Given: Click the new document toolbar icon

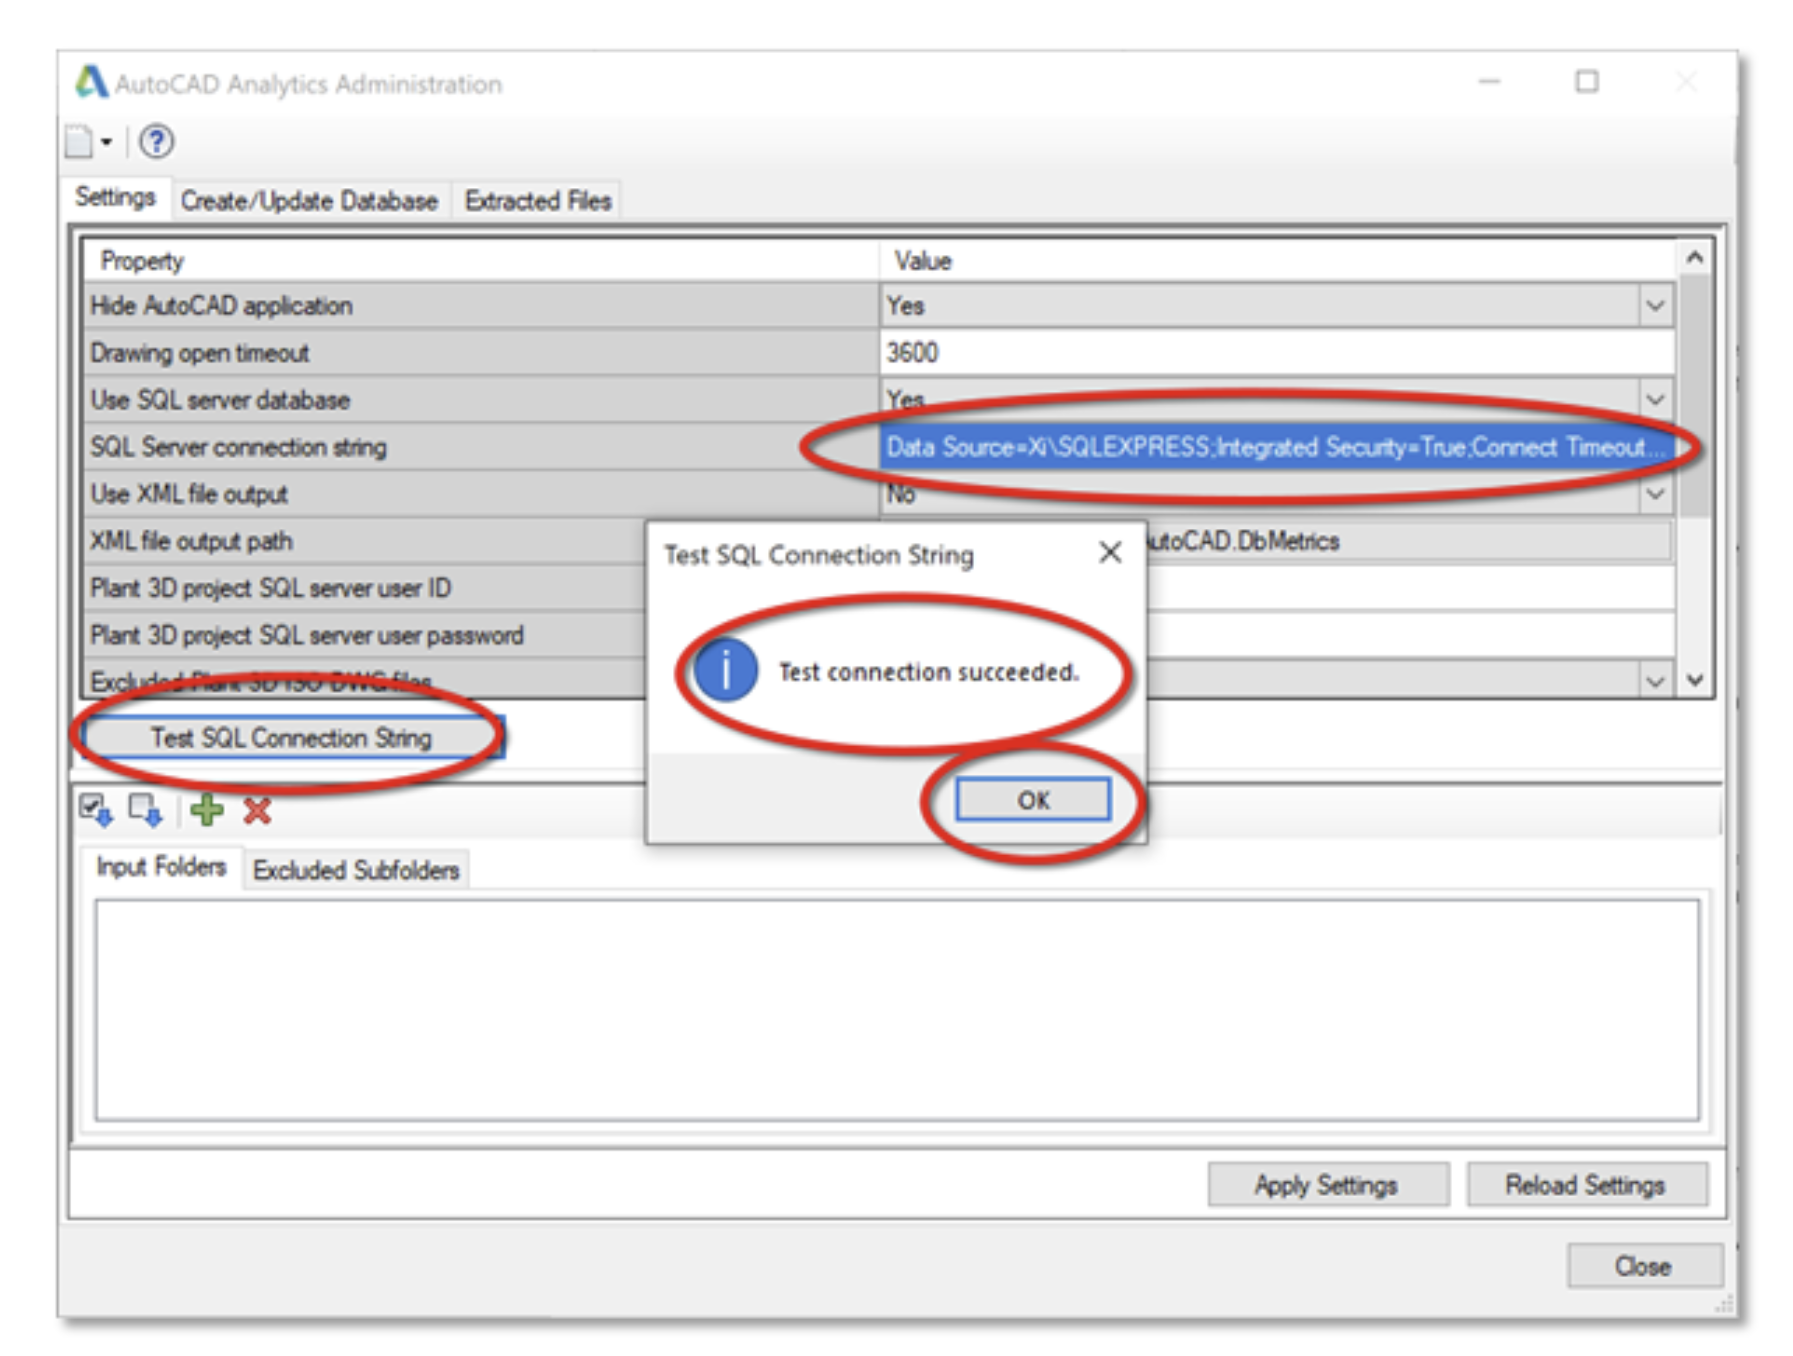Looking at the screenshot, I should pyautogui.click(x=78, y=142).
